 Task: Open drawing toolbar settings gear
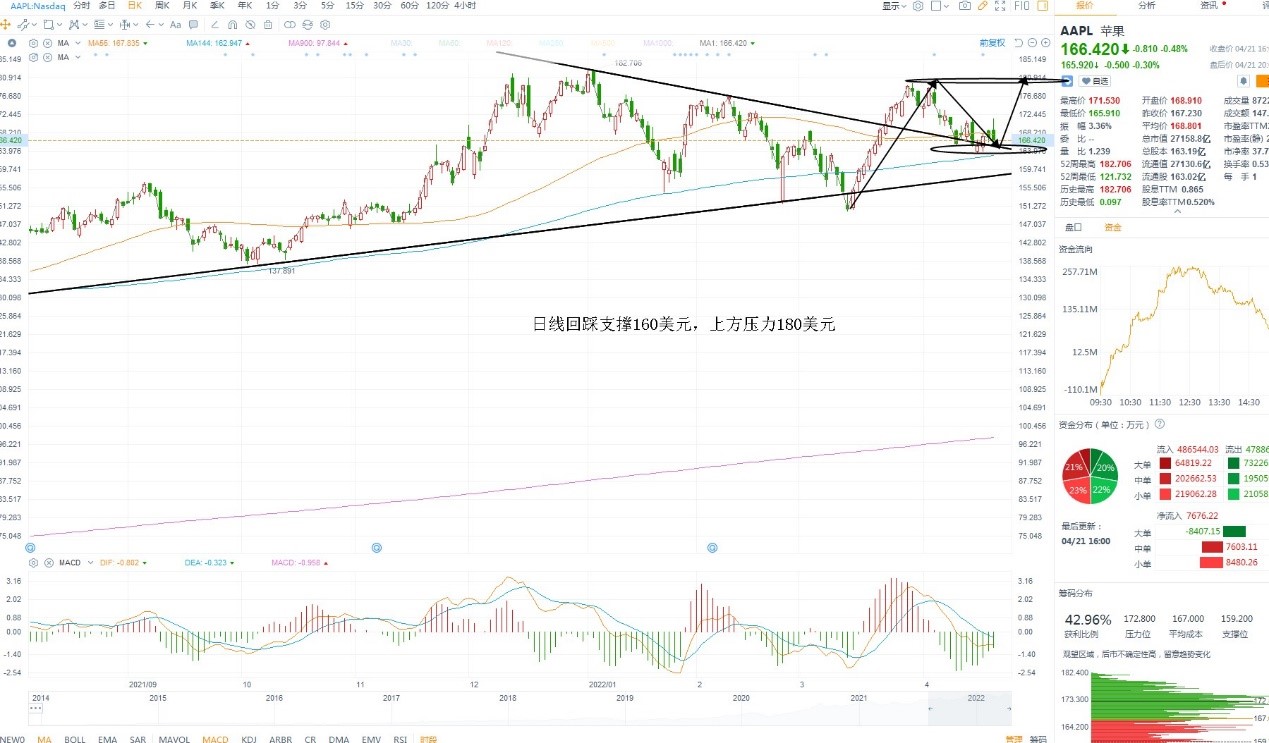pos(324,24)
